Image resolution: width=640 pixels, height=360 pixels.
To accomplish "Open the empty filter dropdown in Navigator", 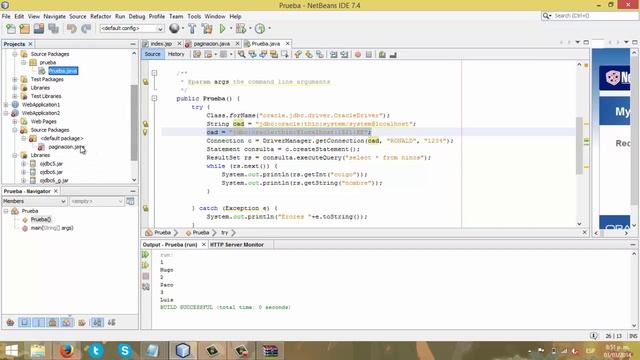I will click(96, 201).
